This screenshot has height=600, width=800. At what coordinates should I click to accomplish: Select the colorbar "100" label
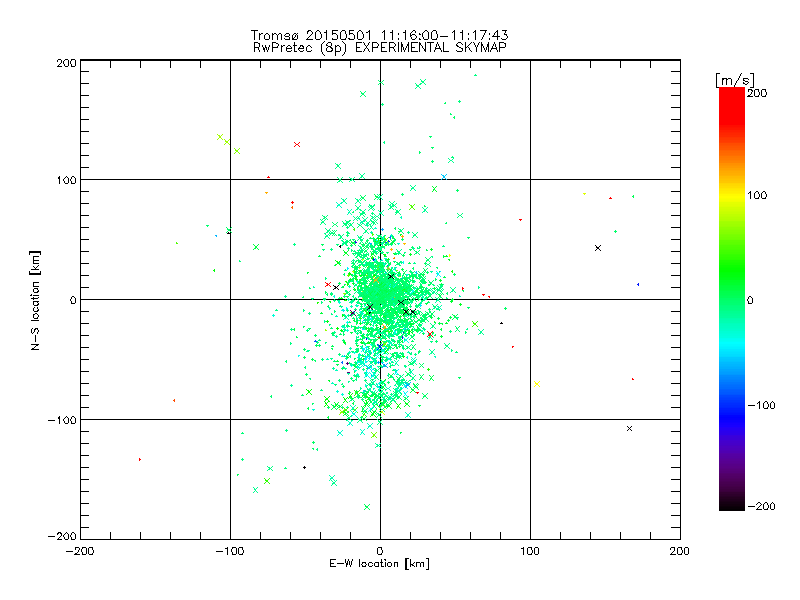757,195
